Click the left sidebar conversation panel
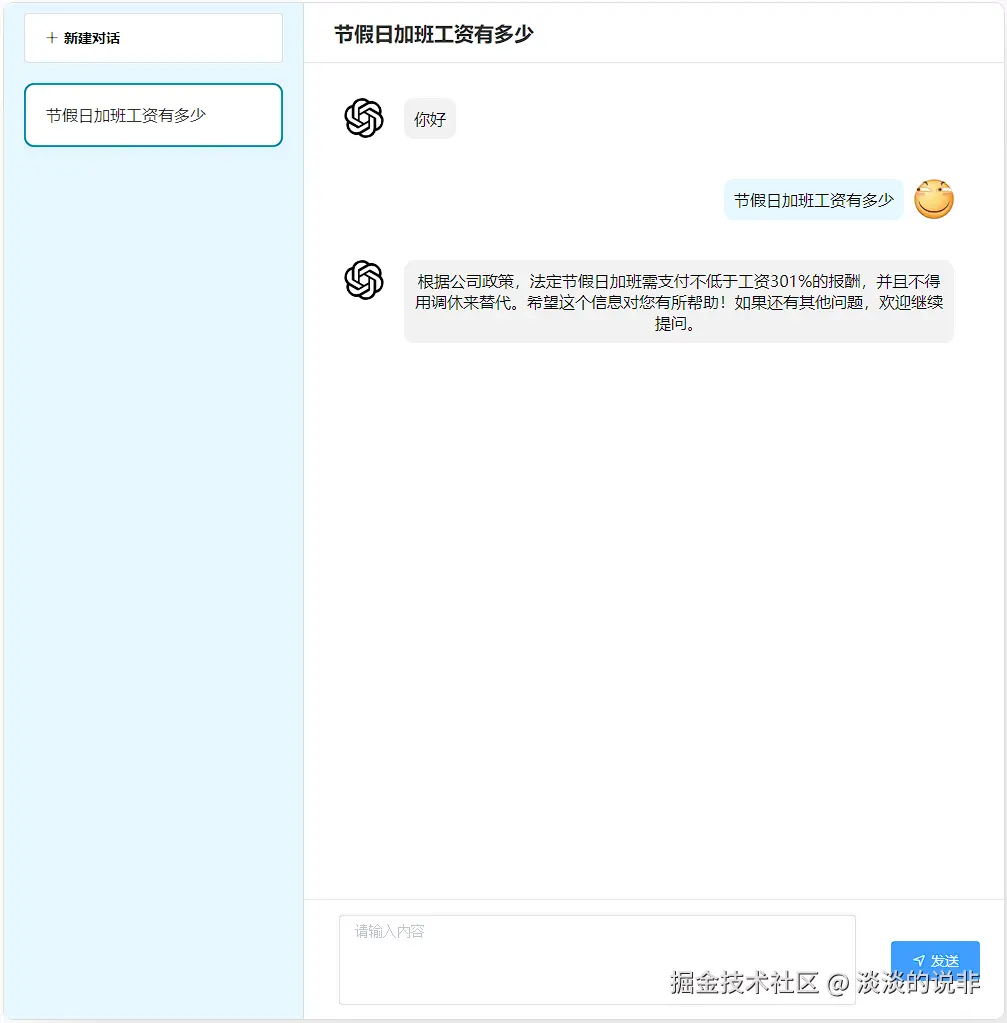 point(152,500)
